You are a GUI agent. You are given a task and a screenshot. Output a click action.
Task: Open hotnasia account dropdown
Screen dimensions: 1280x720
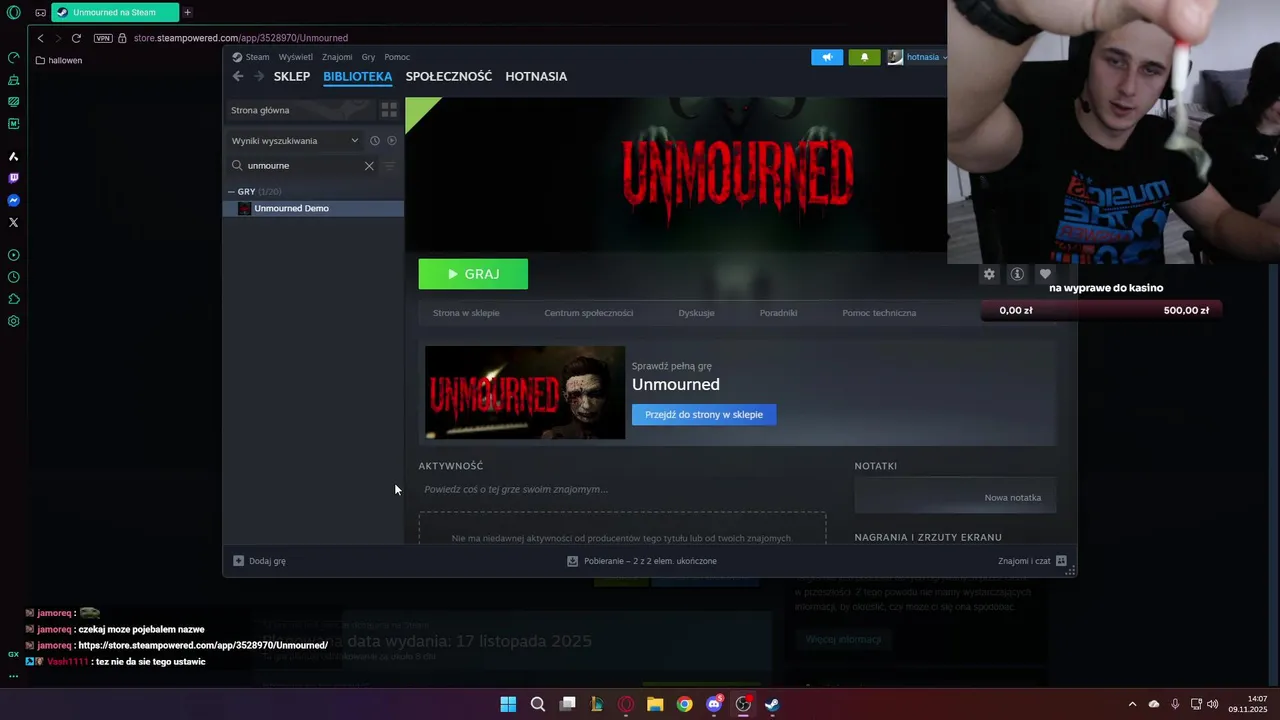917,57
